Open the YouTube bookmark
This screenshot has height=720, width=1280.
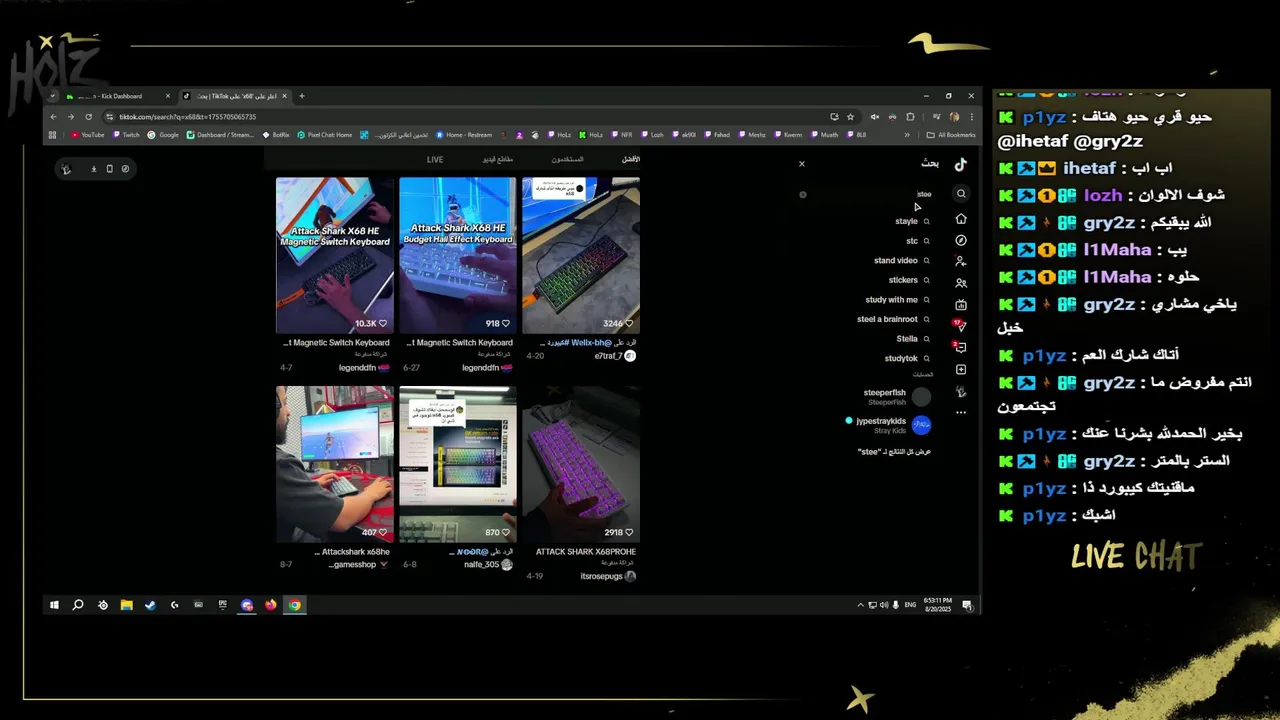pyautogui.click(x=88, y=135)
